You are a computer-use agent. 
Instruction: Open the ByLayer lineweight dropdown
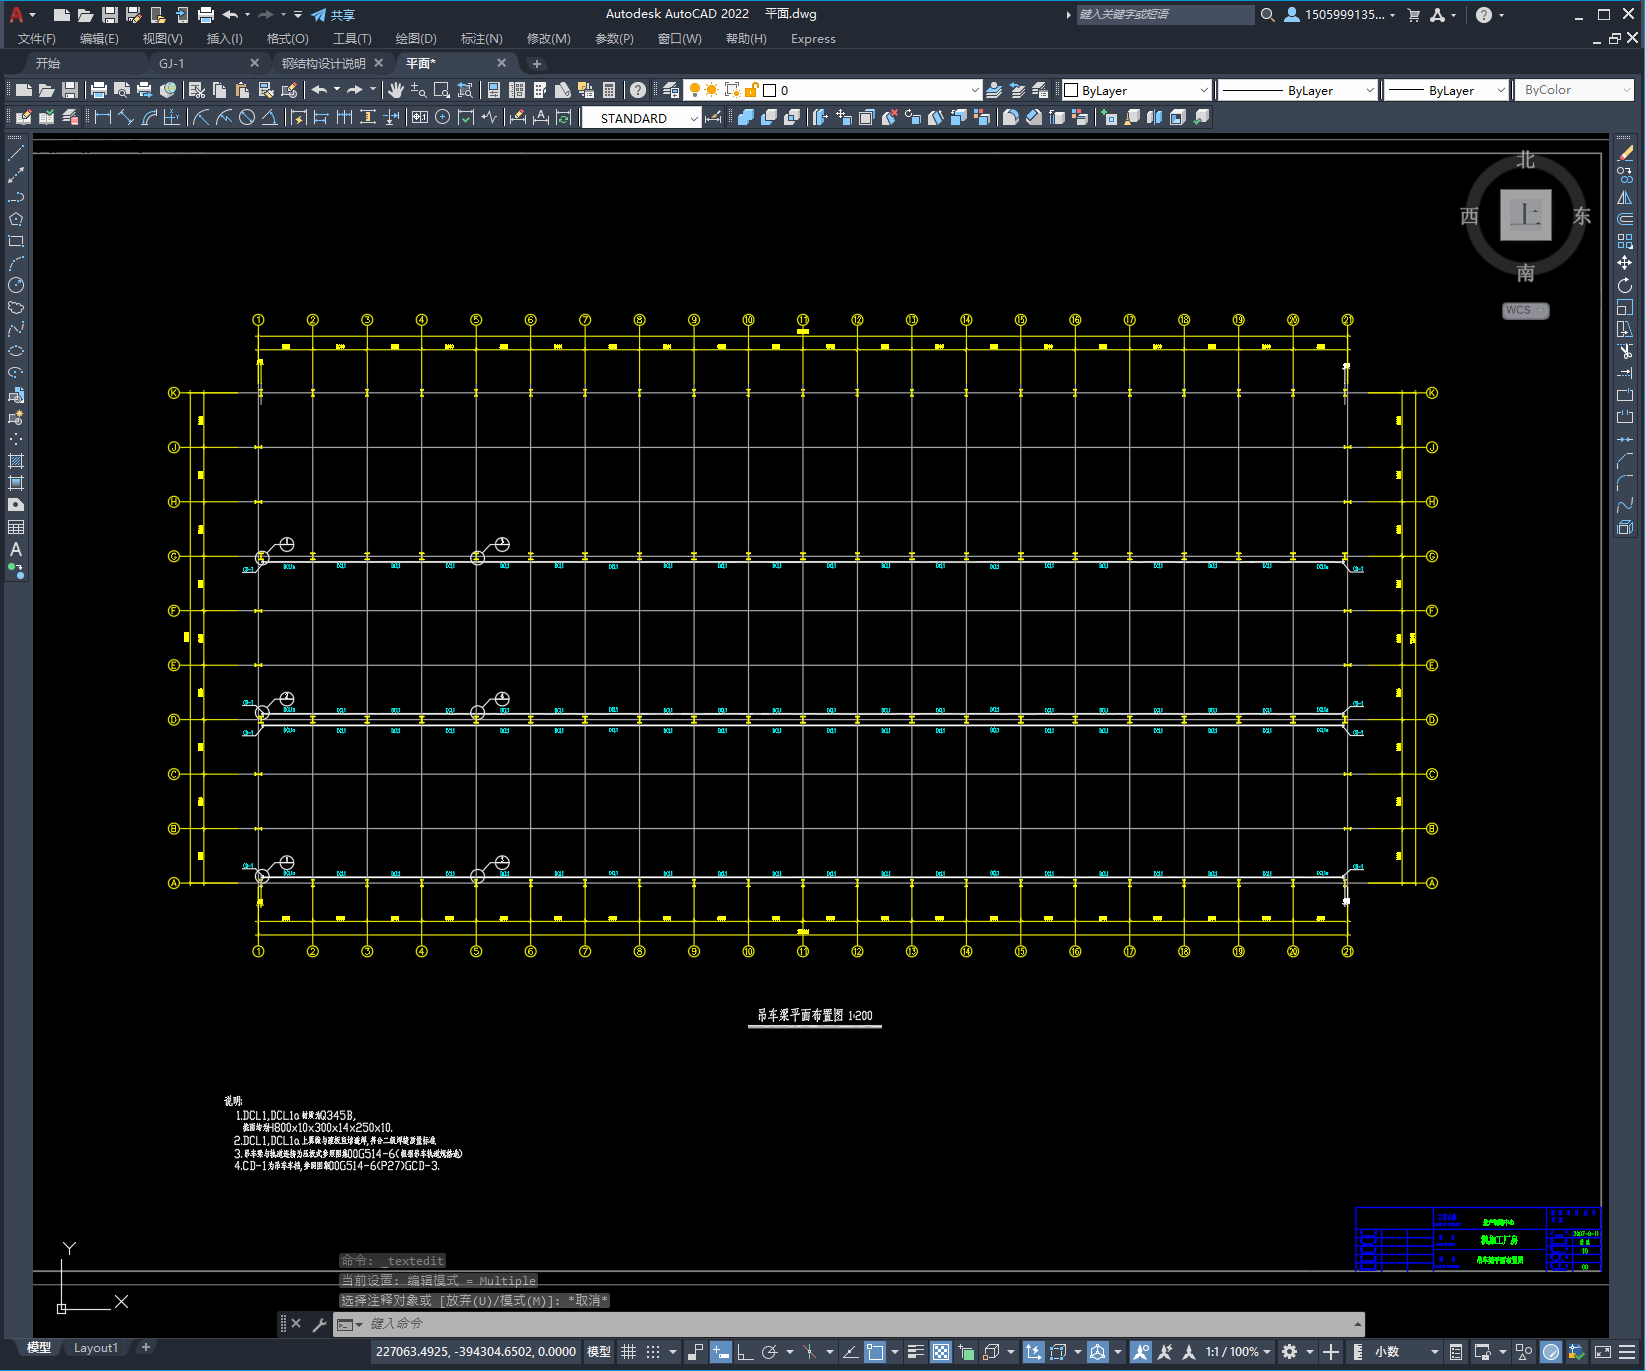[x=1446, y=90]
